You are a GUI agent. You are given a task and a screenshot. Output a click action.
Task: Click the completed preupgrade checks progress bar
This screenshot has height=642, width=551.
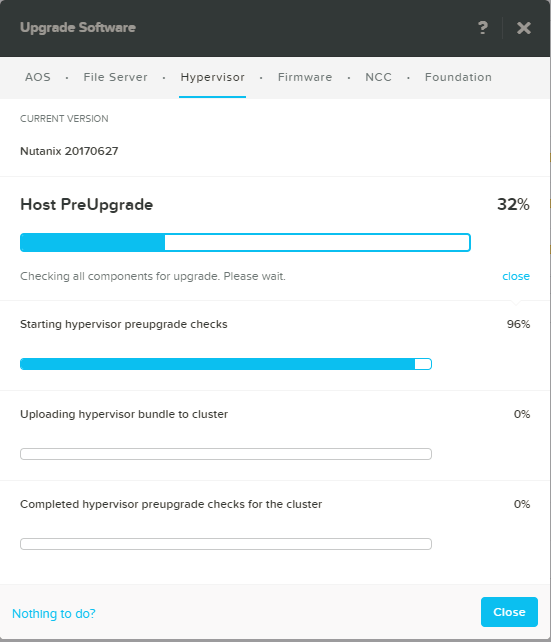(x=226, y=544)
